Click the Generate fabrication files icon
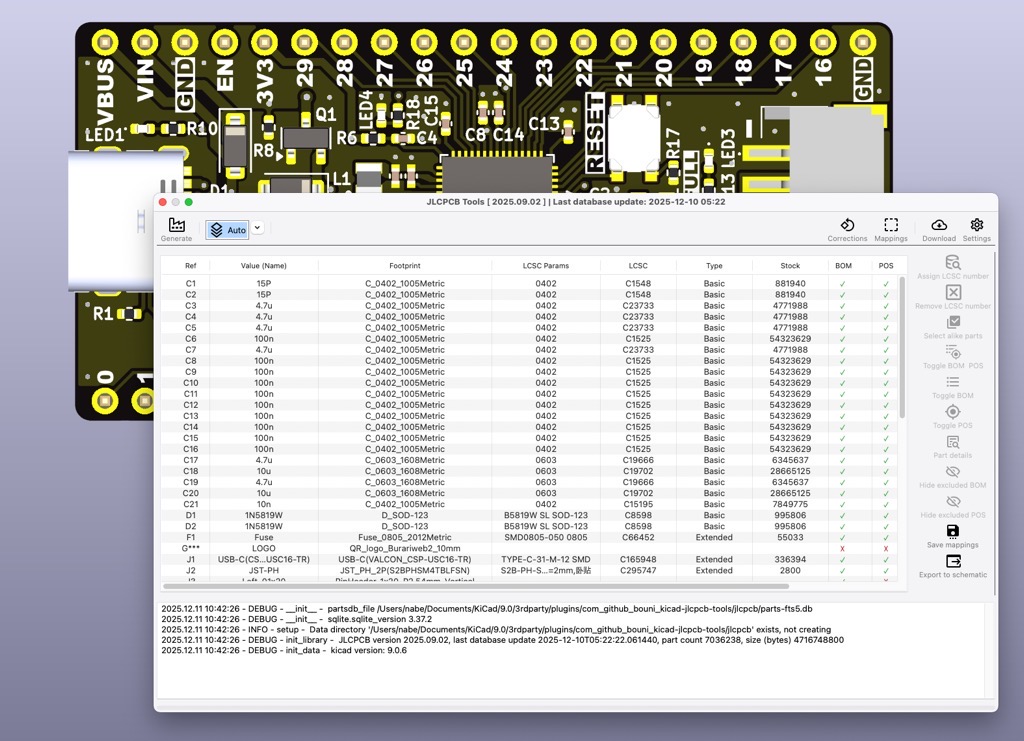This screenshot has width=1024, height=741. (176, 226)
